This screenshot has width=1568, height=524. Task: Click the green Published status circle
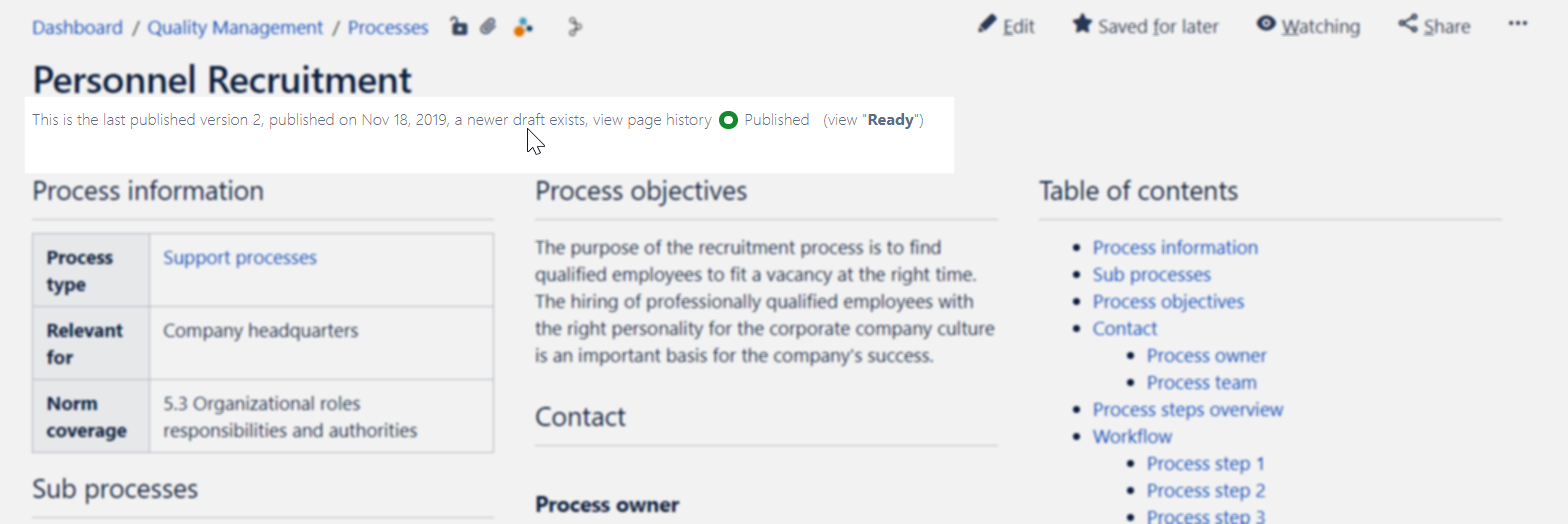coord(728,121)
